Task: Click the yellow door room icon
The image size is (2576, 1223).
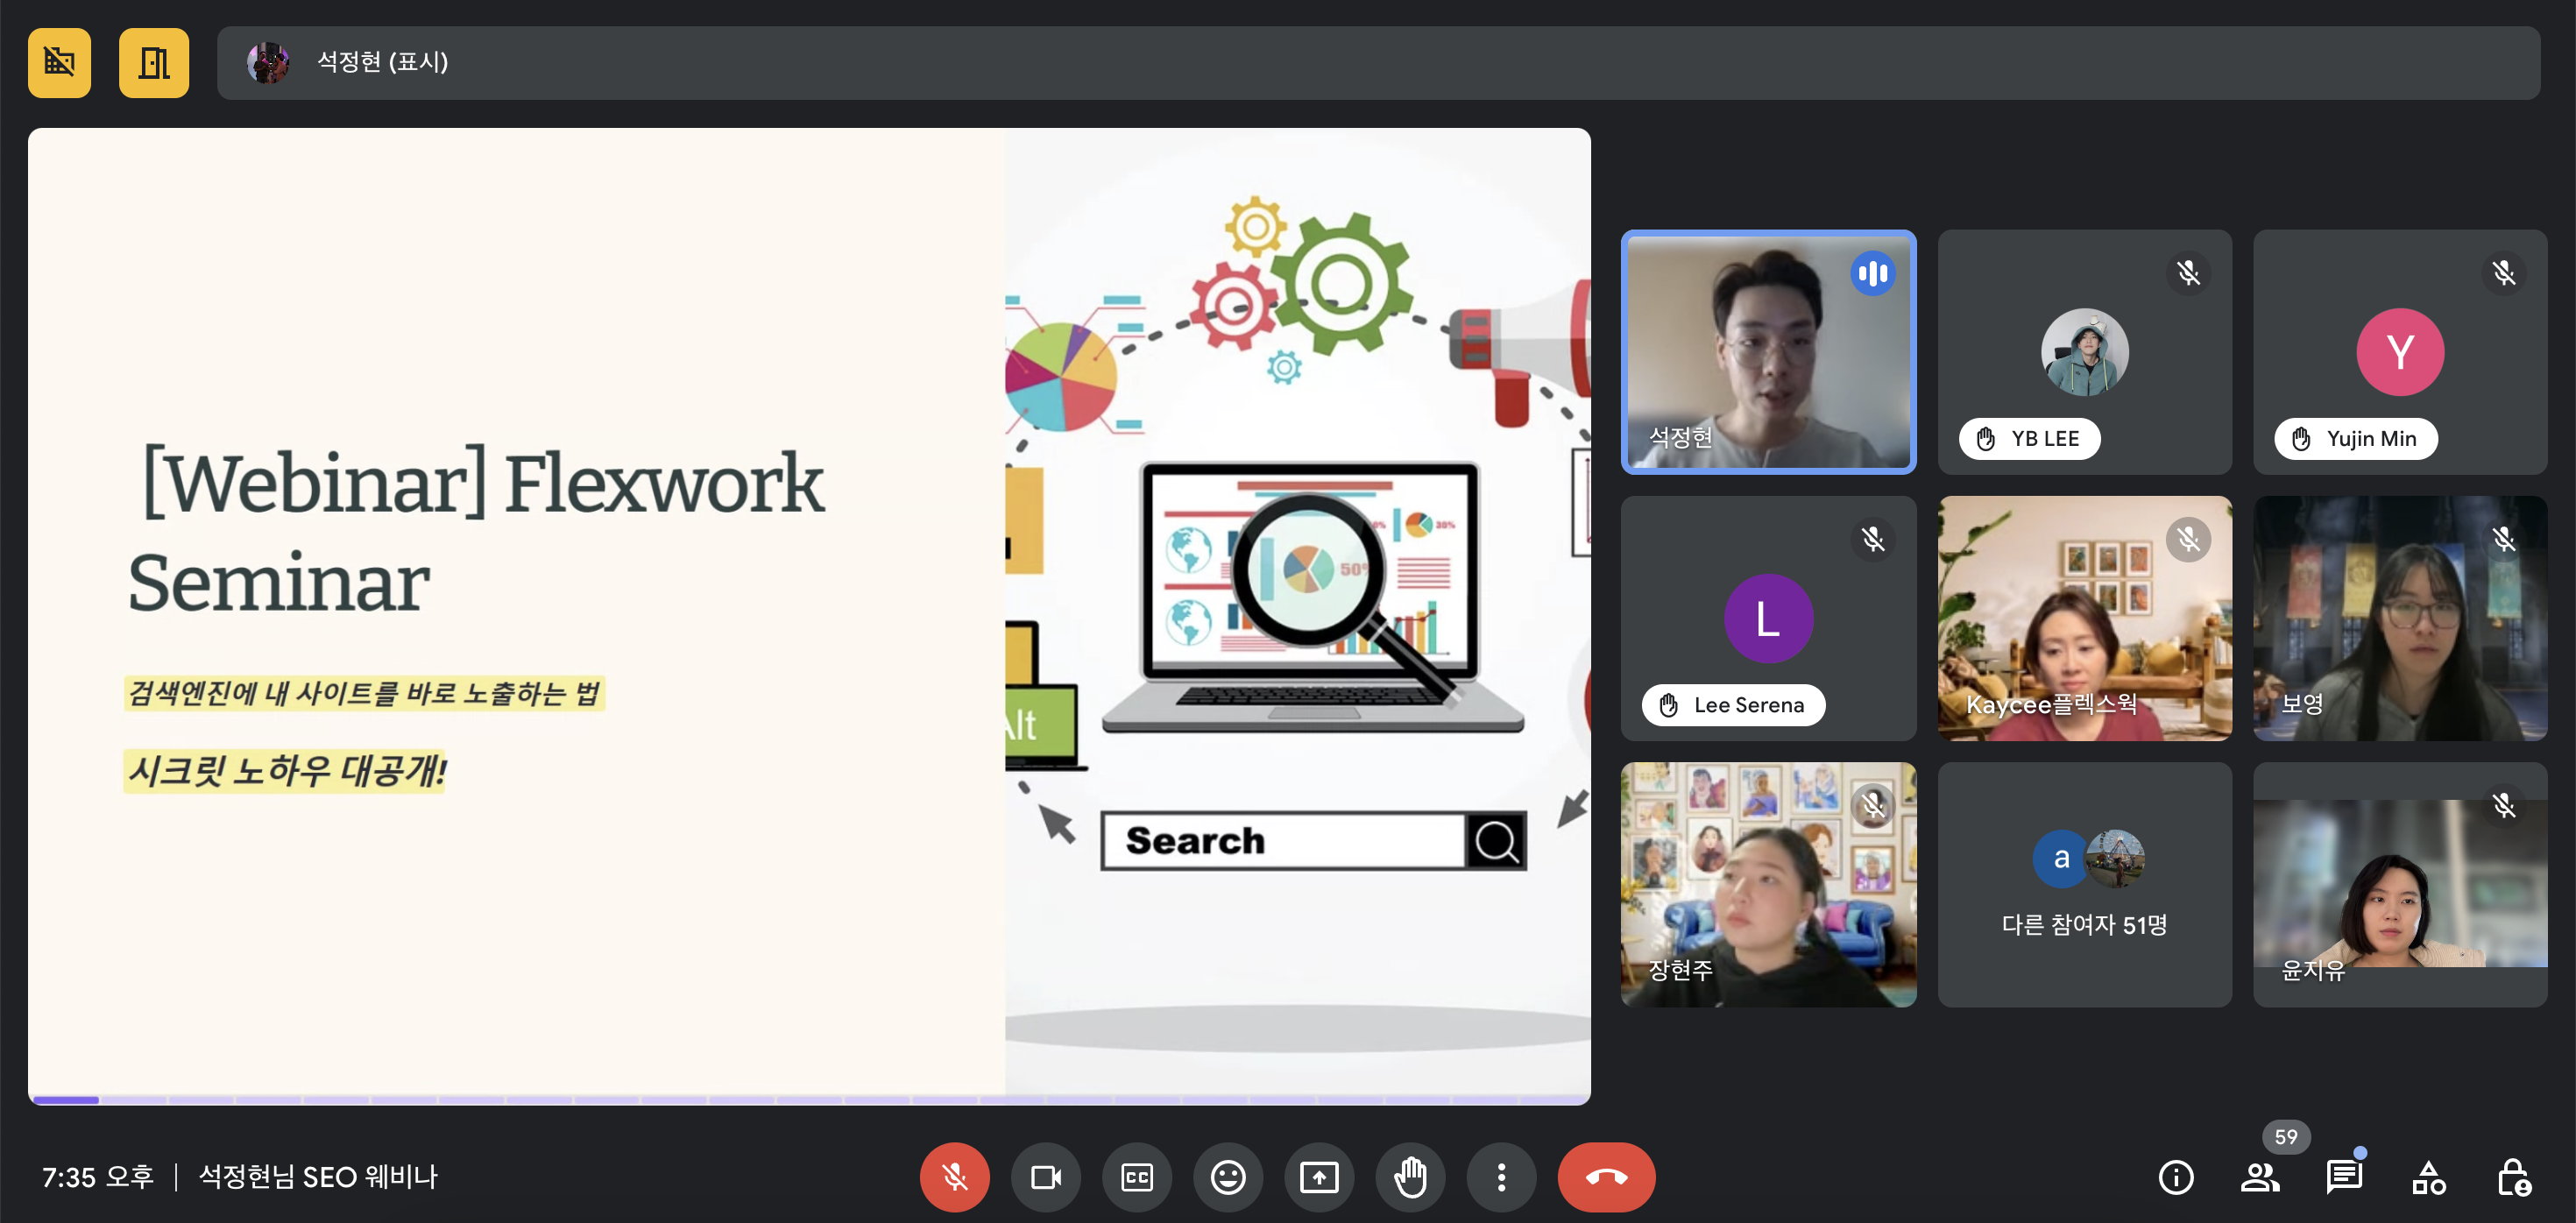Action: (153, 63)
